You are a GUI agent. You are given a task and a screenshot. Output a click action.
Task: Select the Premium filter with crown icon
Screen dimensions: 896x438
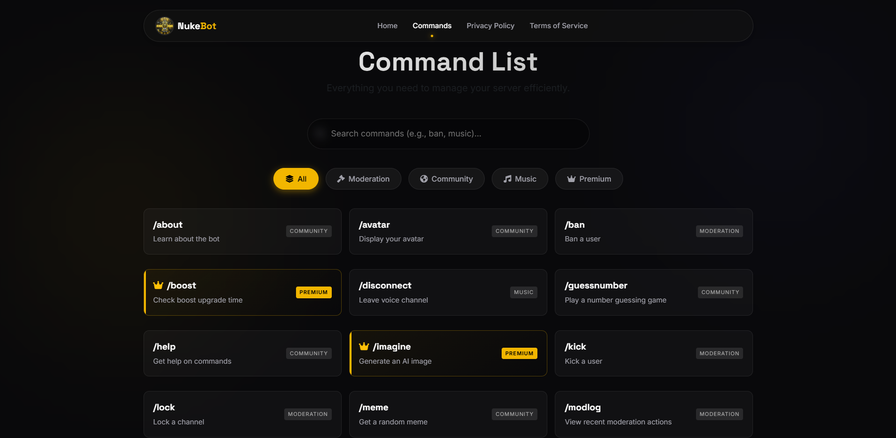(589, 179)
